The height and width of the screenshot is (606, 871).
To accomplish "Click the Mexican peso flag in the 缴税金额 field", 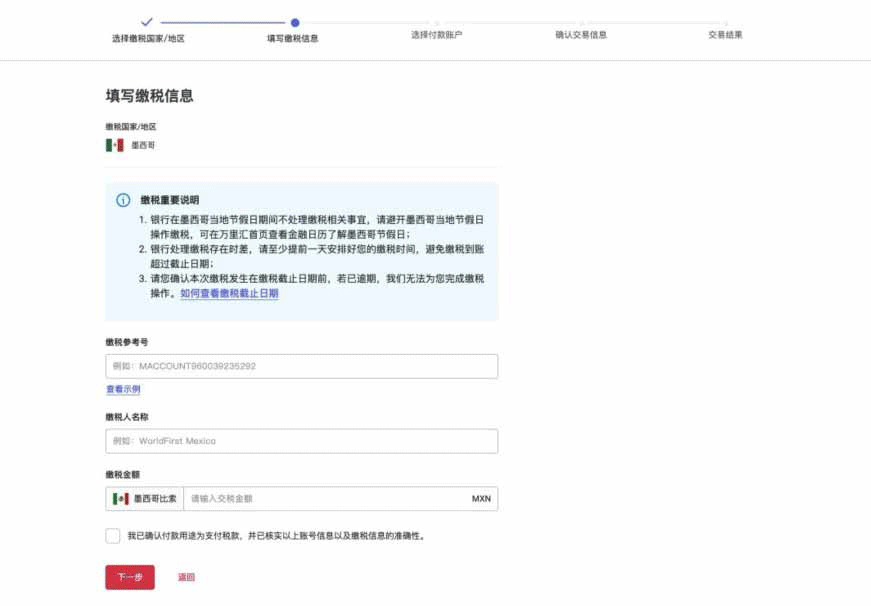I will 119,497.
